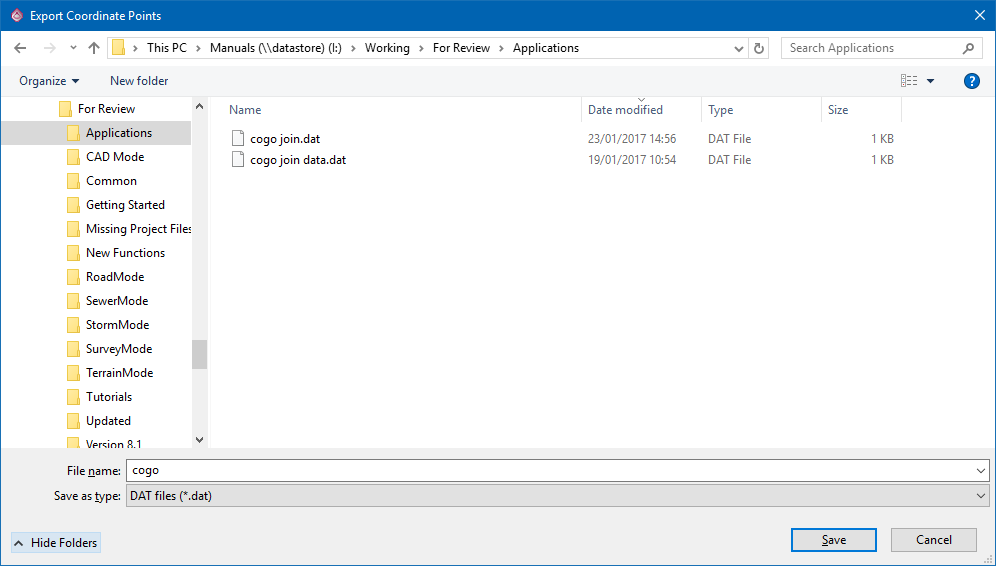Show more view options dropdown arrow
This screenshot has width=996, height=566.
931,81
